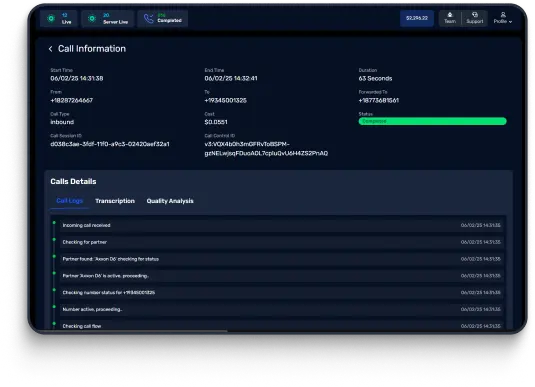Click the Call Session ID value

click(110, 144)
